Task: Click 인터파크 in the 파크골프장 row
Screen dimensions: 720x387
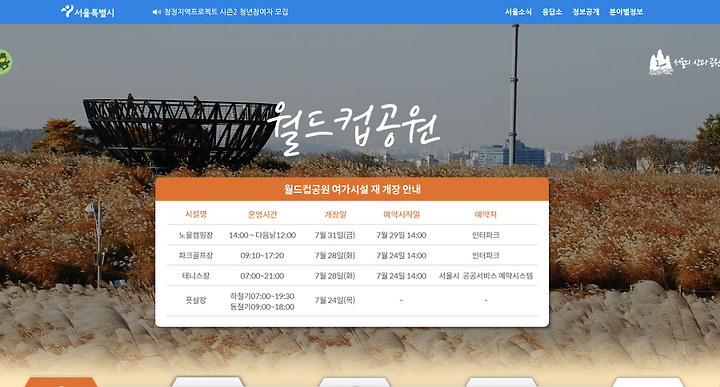Action: tap(486, 255)
